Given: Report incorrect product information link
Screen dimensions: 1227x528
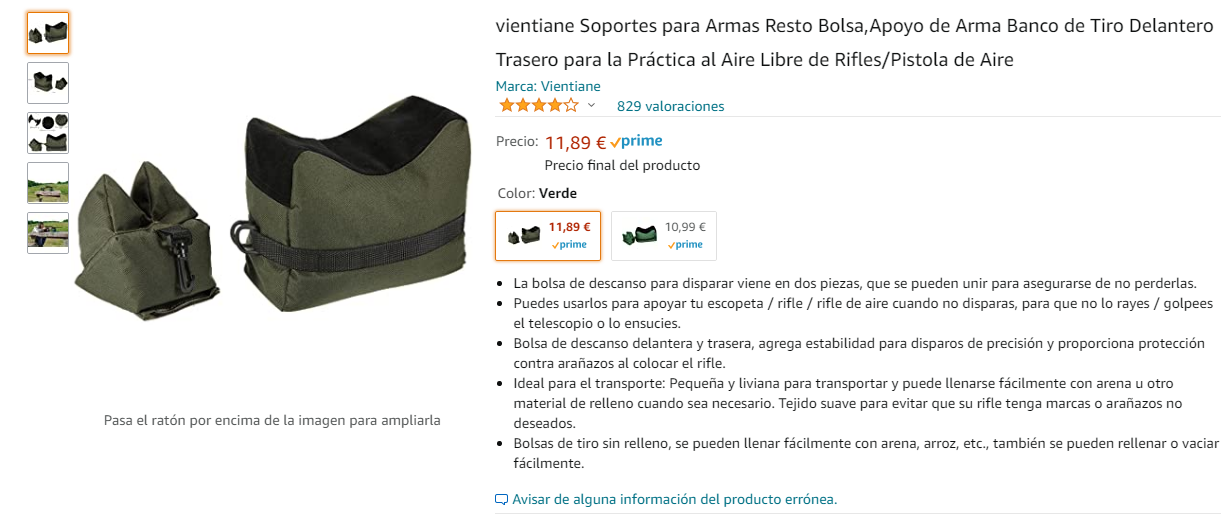Looking at the screenshot, I should (x=674, y=499).
